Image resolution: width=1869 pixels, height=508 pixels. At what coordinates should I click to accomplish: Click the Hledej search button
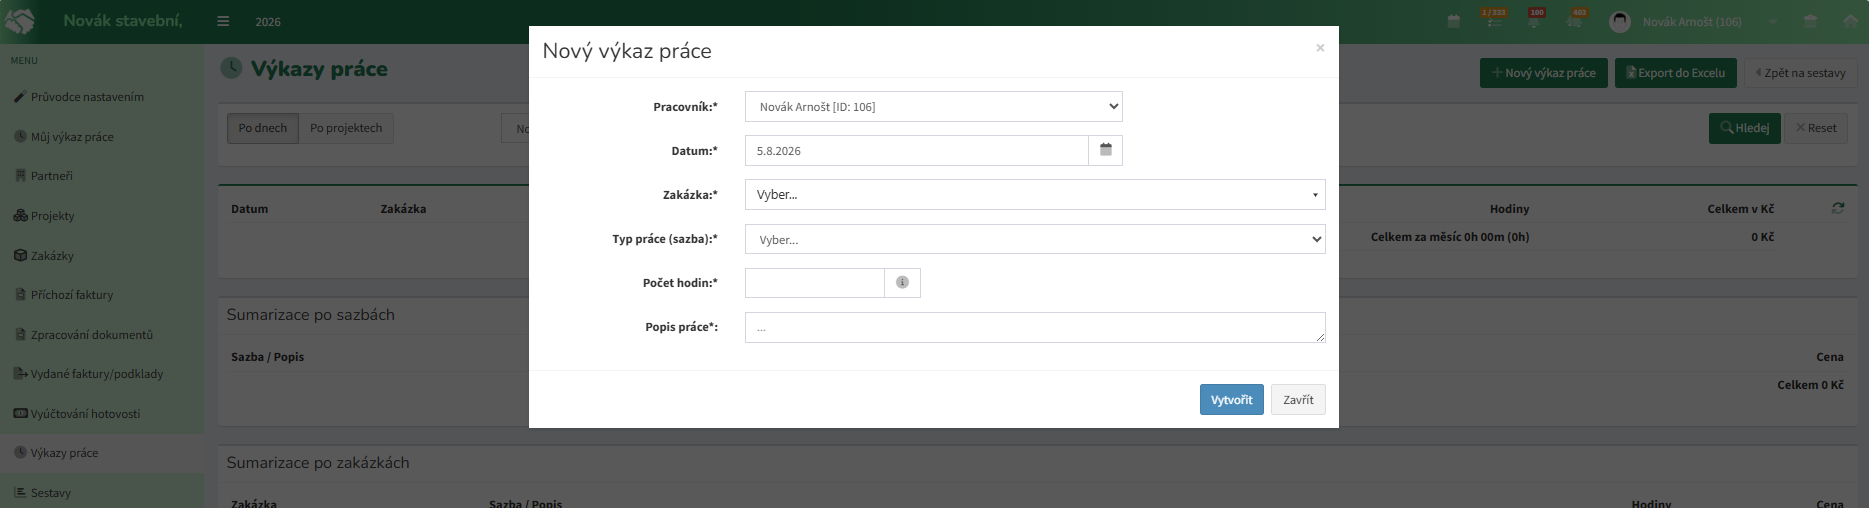point(1744,128)
